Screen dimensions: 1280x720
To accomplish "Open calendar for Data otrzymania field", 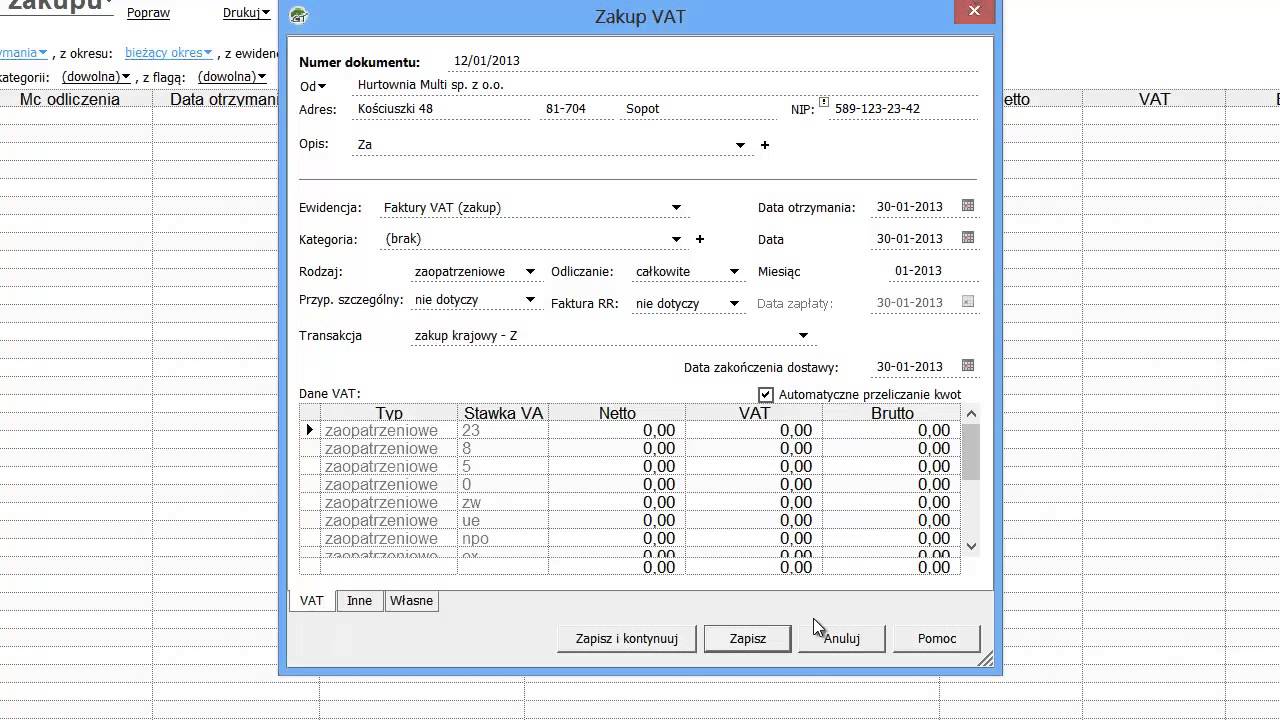I will point(967,206).
